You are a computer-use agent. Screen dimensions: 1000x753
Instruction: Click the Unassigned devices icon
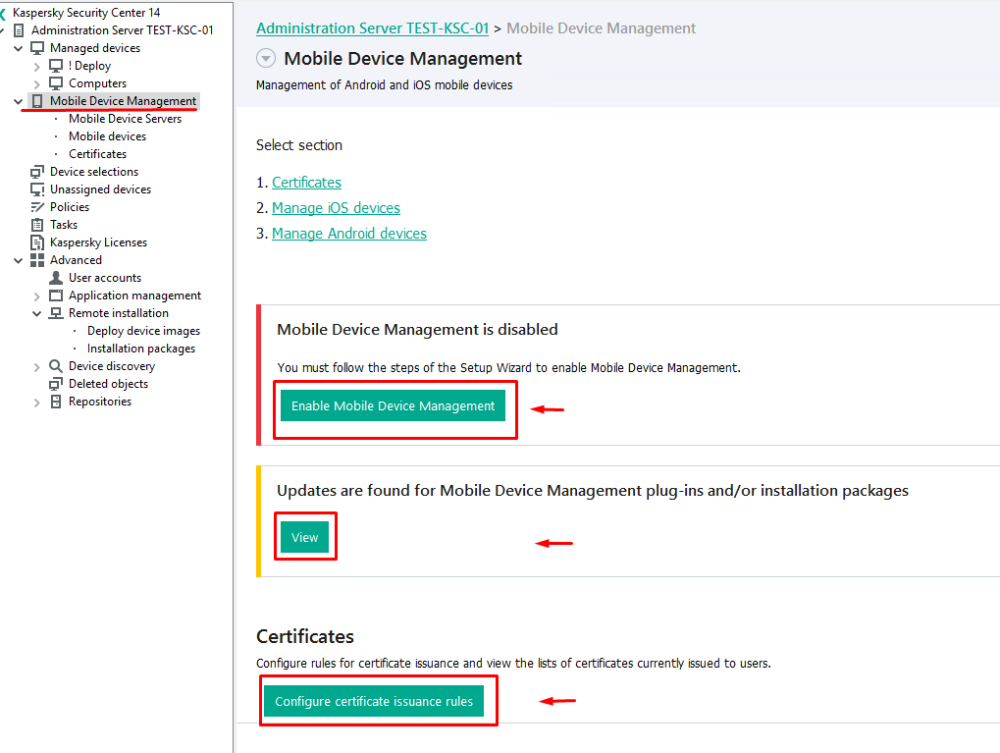click(x=38, y=189)
